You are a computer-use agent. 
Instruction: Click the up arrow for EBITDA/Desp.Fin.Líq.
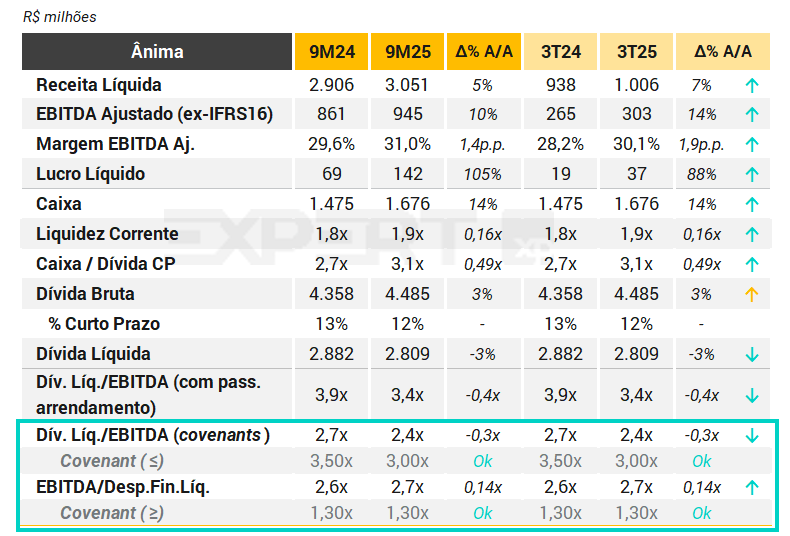[752, 487]
